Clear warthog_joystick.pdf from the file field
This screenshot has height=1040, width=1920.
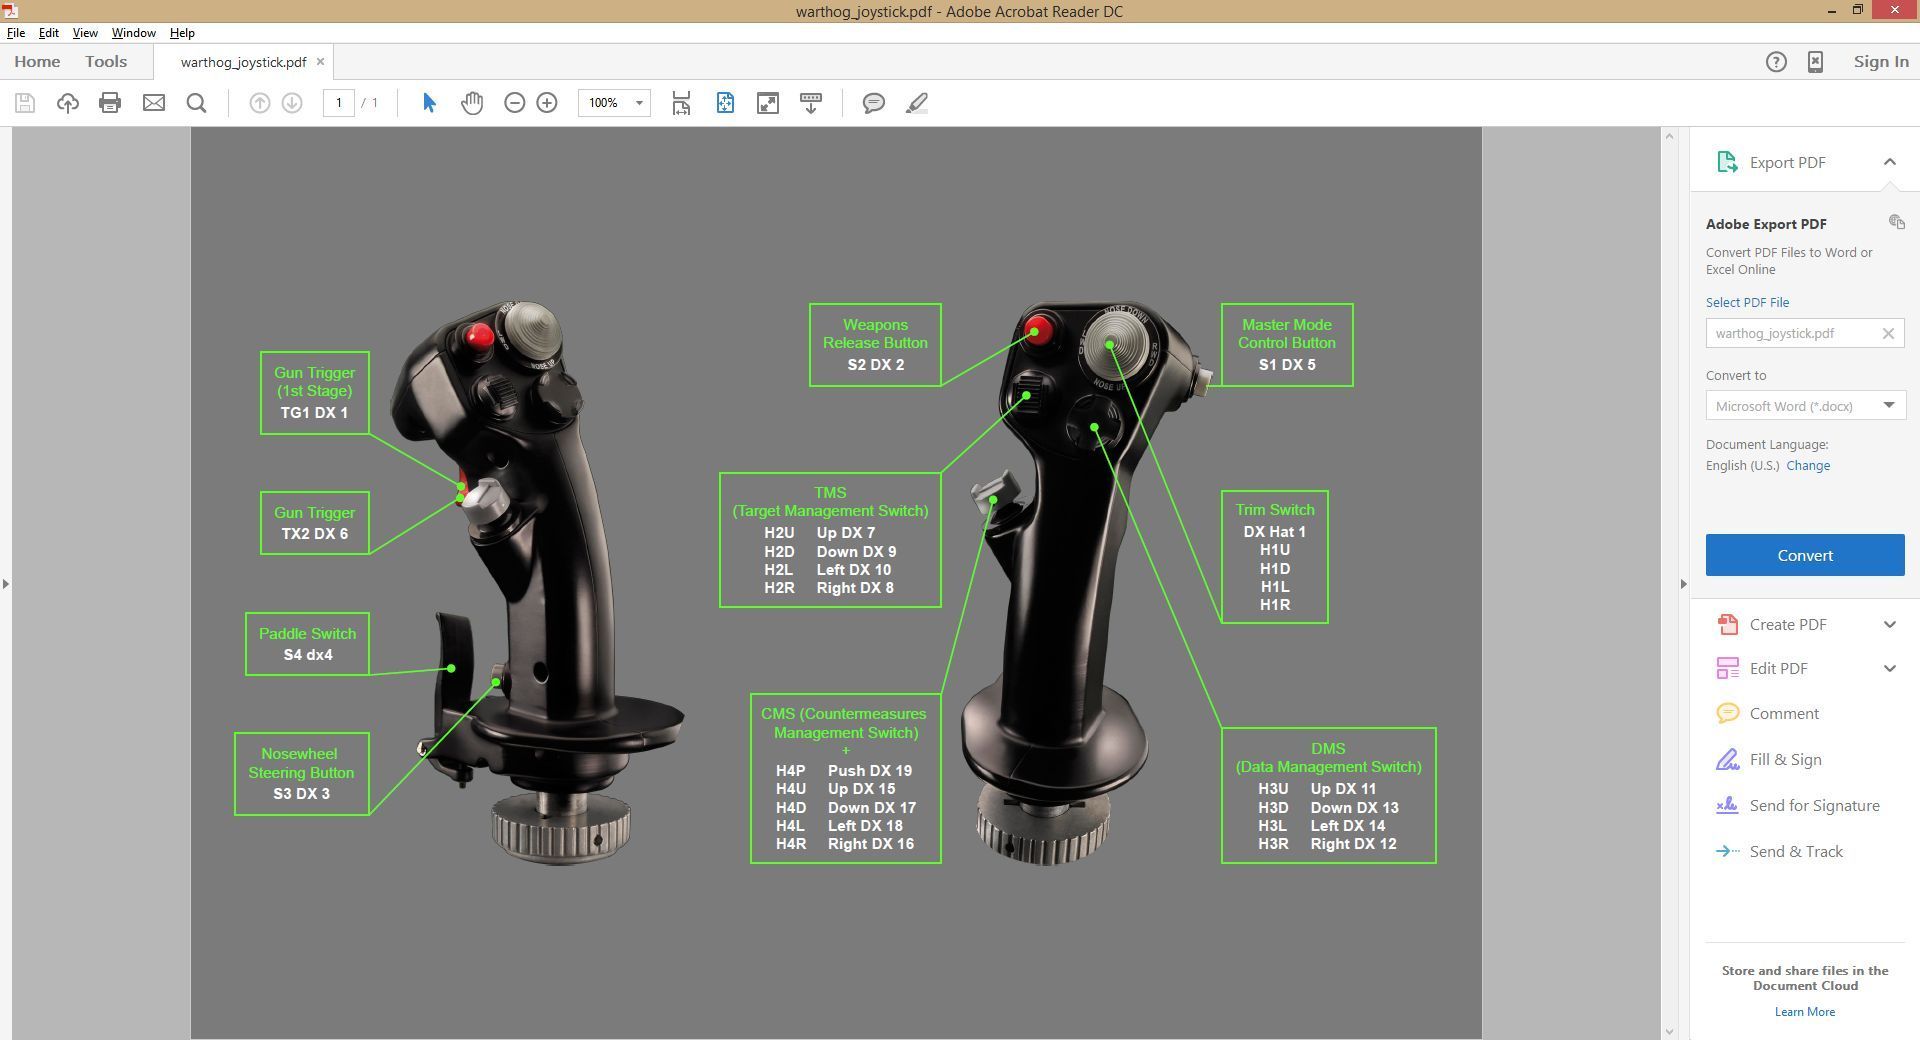pos(1889,333)
